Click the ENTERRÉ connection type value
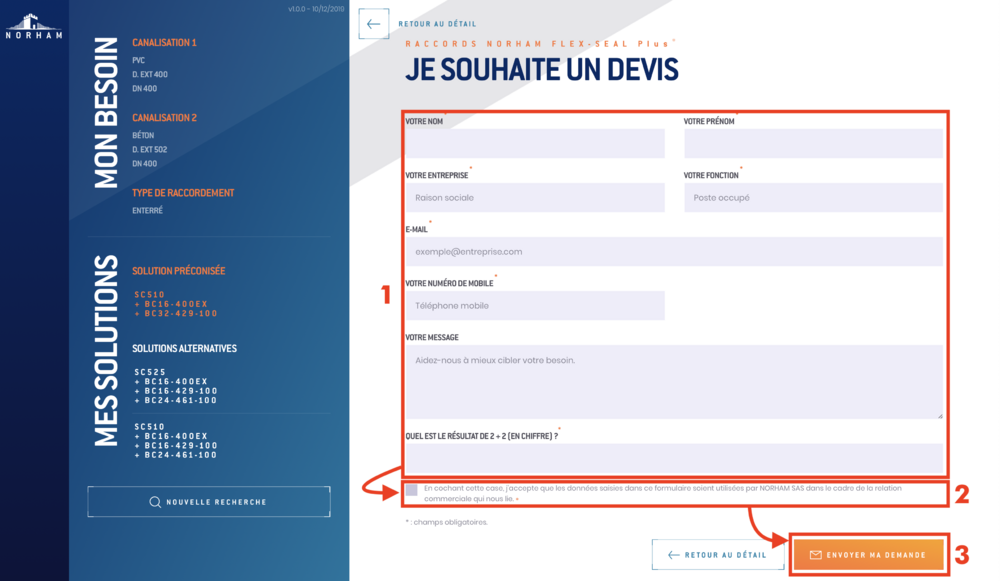Screen dimensions: 1000x581 pos(147,210)
